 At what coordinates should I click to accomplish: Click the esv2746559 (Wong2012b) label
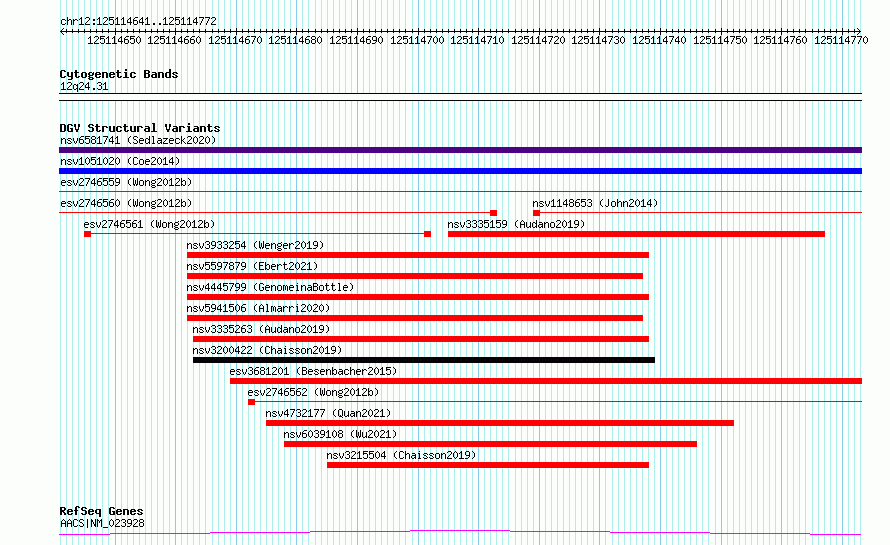(126, 182)
